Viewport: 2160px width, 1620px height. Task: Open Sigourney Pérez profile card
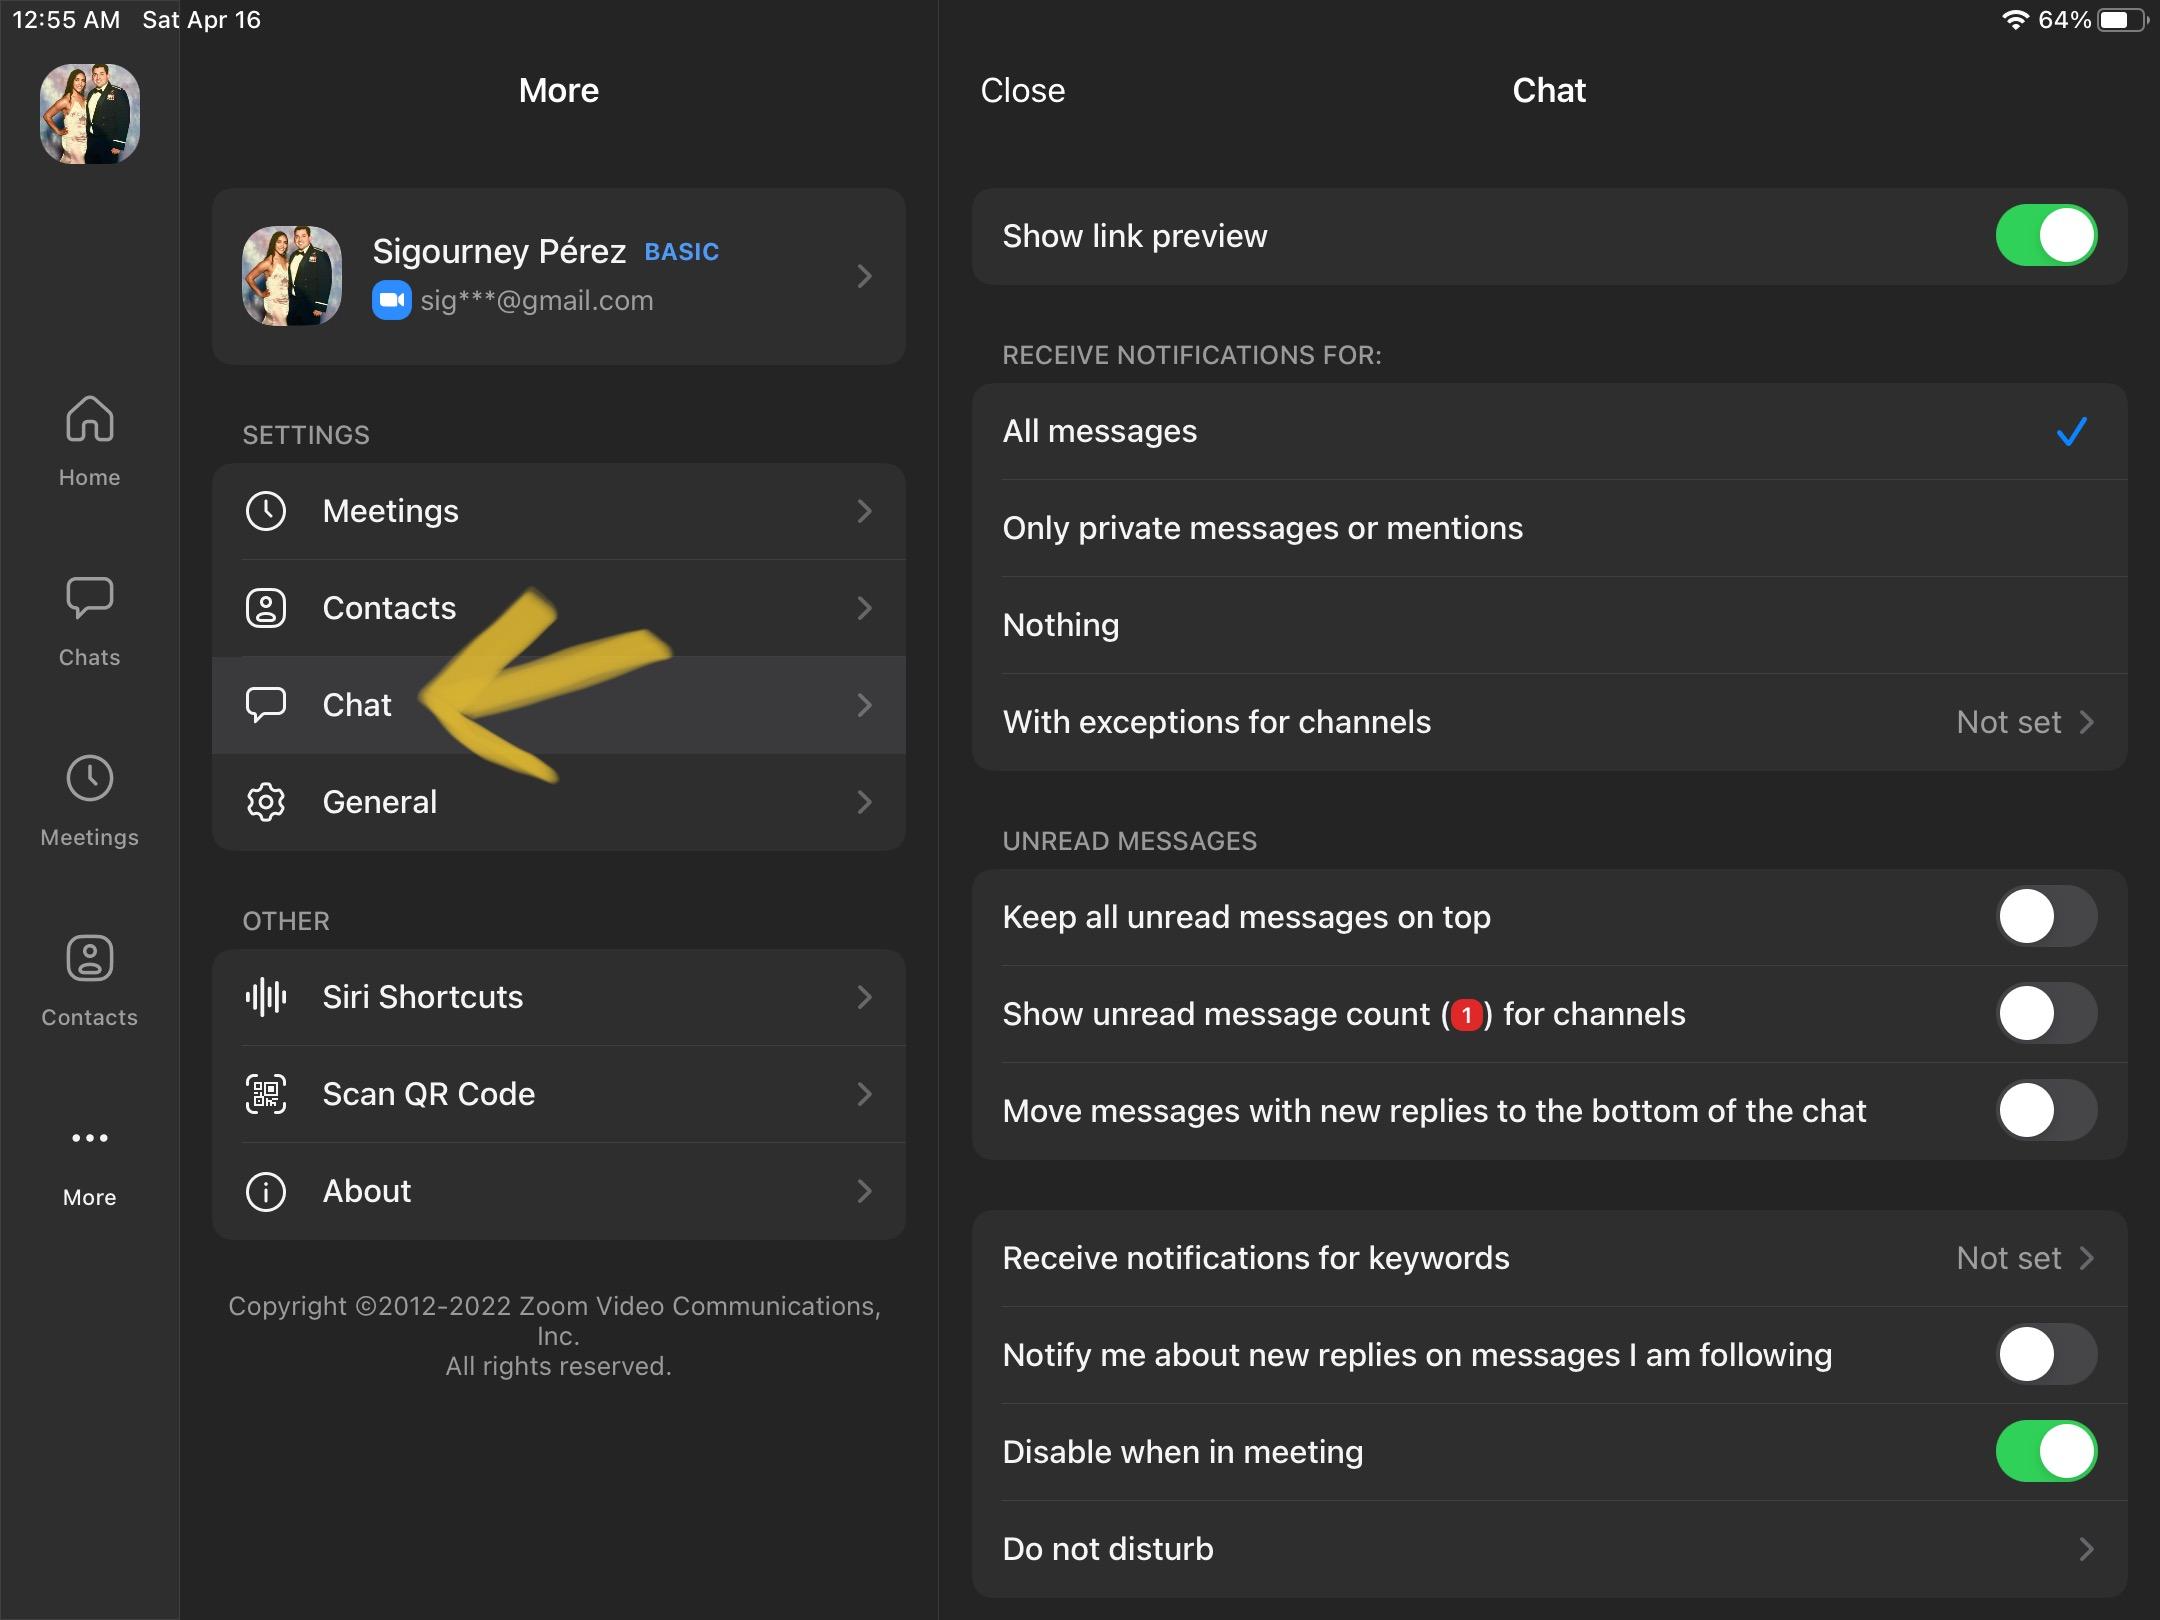pyautogui.click(x=558, y=276)
